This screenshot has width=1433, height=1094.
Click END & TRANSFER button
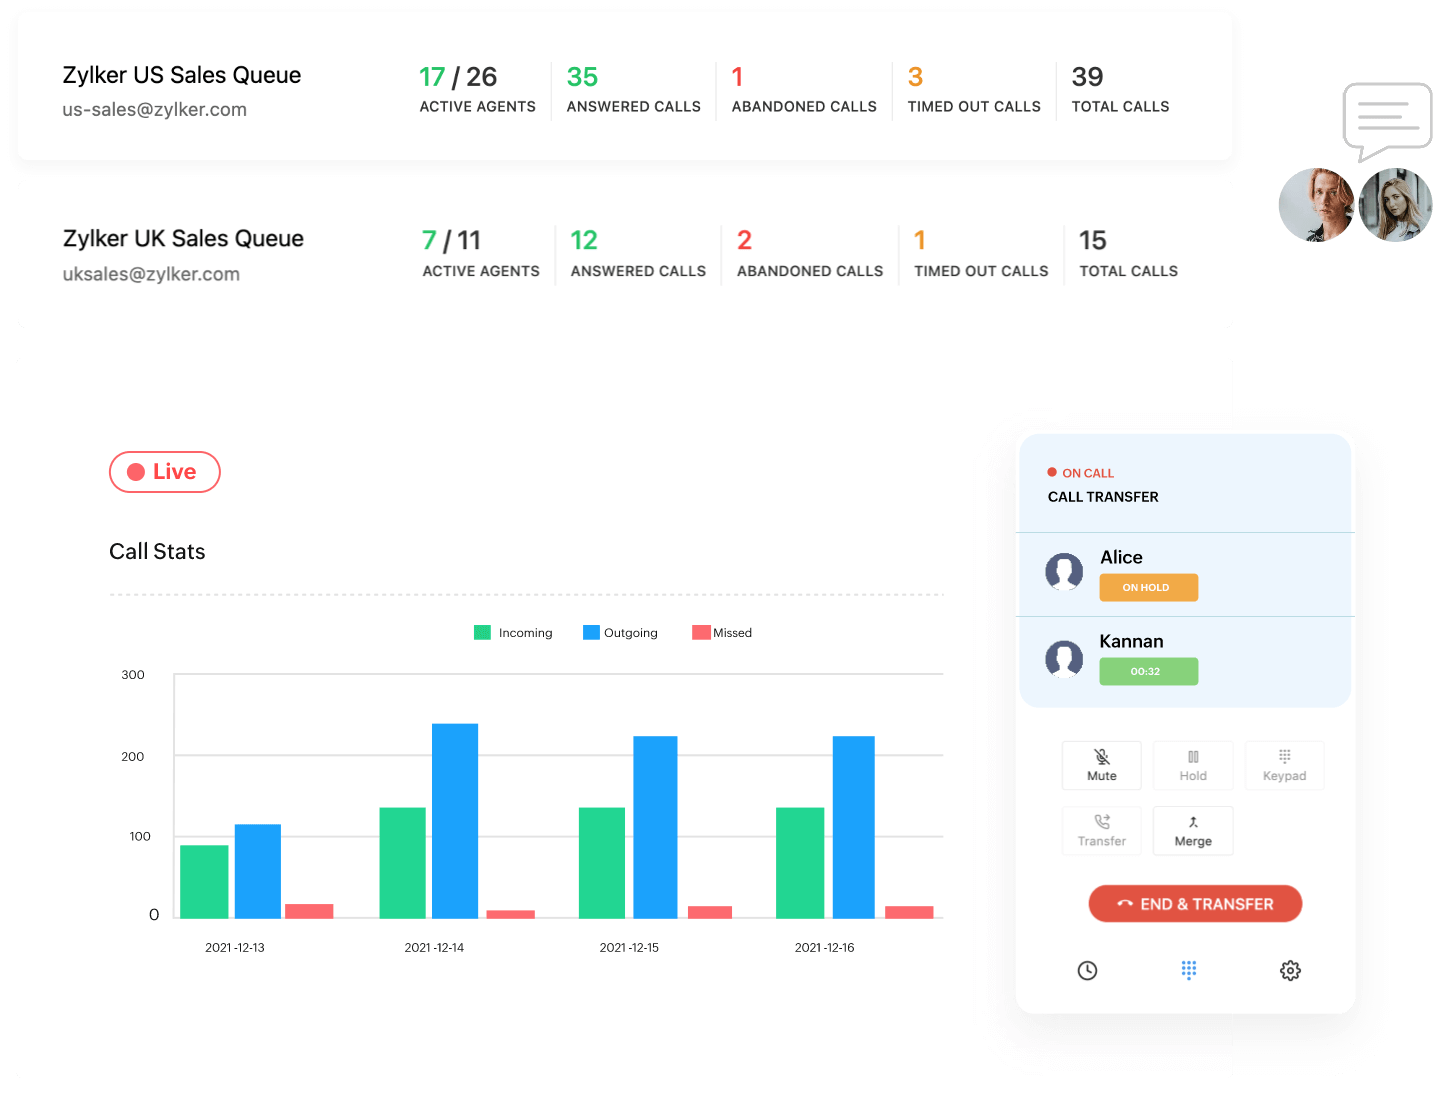pyautogui.click(x=1195, y=904)
